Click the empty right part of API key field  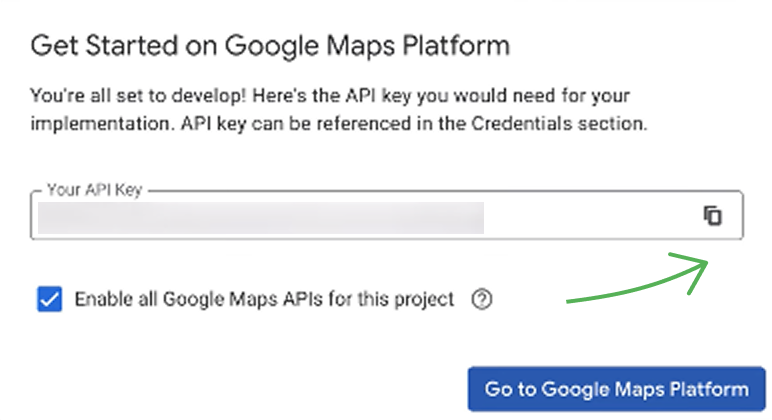(x=590, y=216)
